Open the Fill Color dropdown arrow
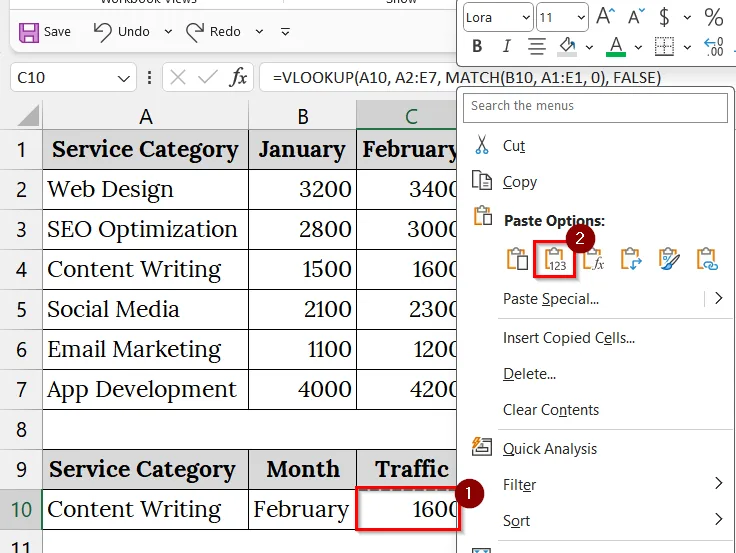 pyautogui.click(x=589, y=47)
